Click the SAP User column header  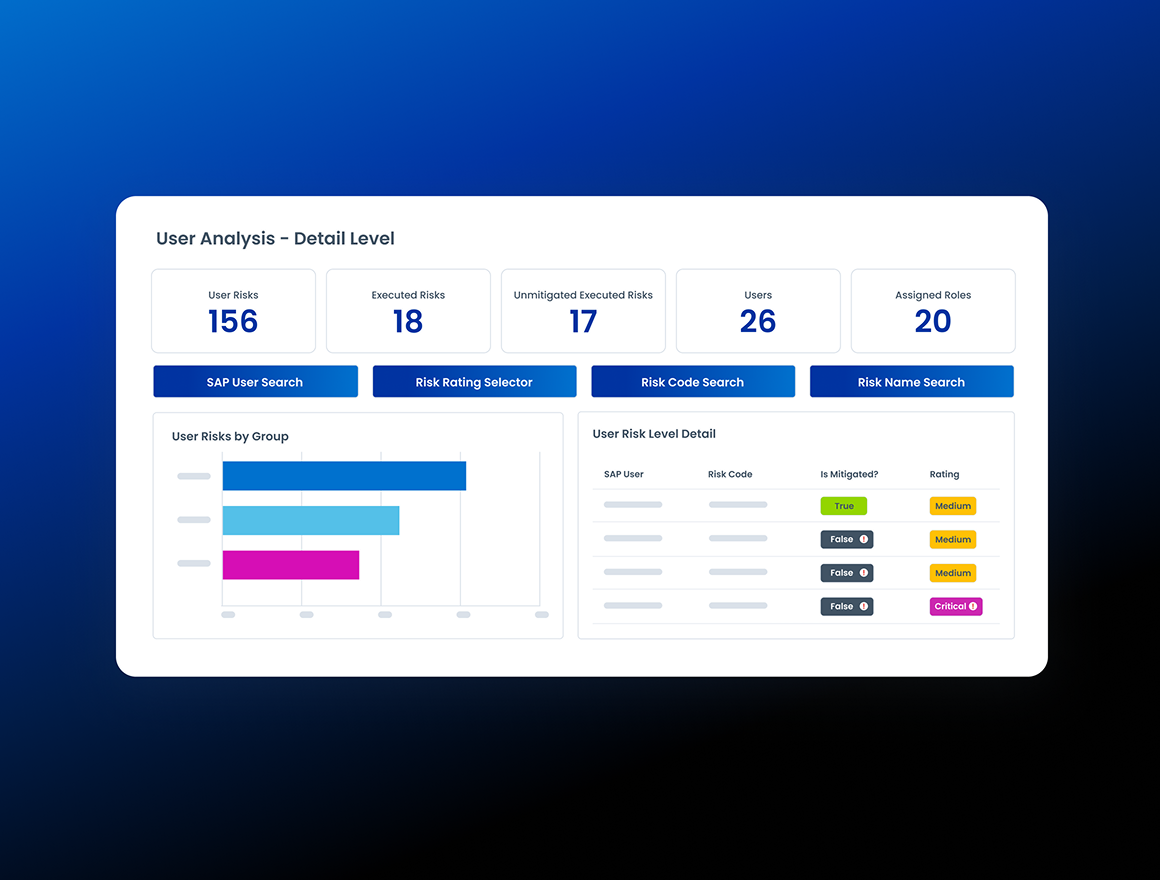click(x=624, y=474)
